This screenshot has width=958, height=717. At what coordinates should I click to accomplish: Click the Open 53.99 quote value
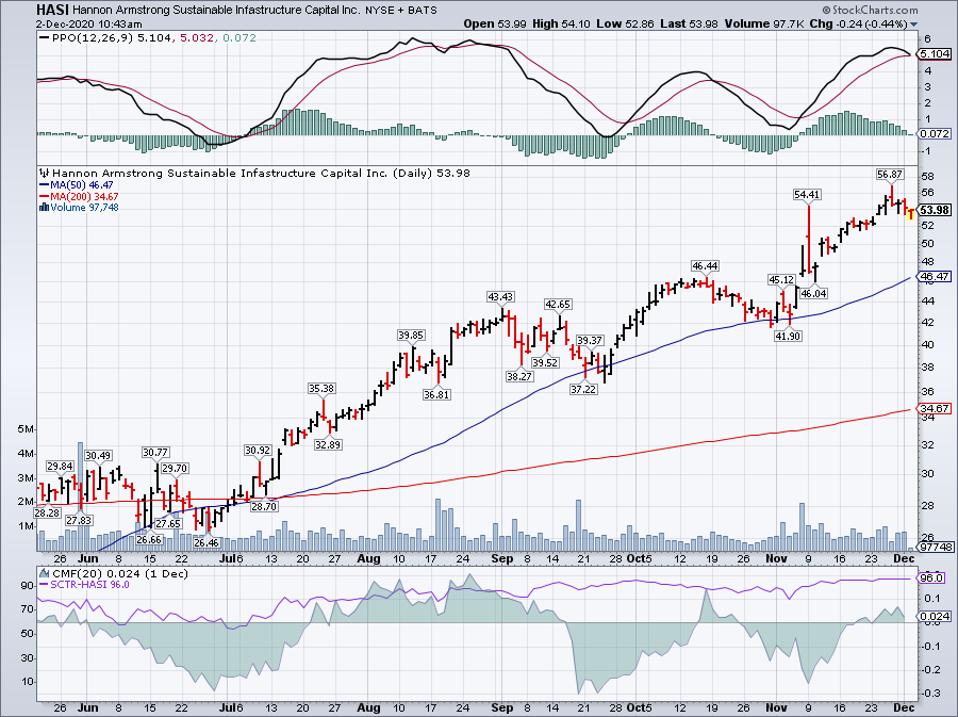[496, 24]
